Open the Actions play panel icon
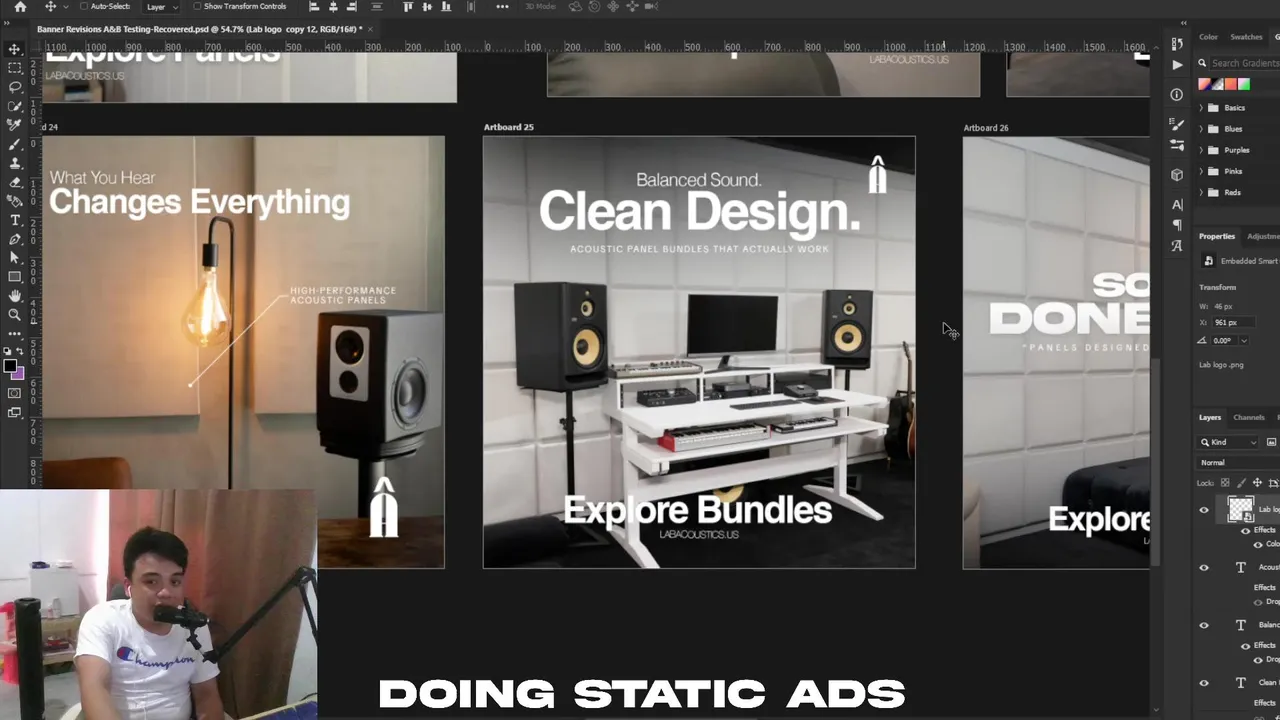The image size is (1280, 720). coord(1177,65)
